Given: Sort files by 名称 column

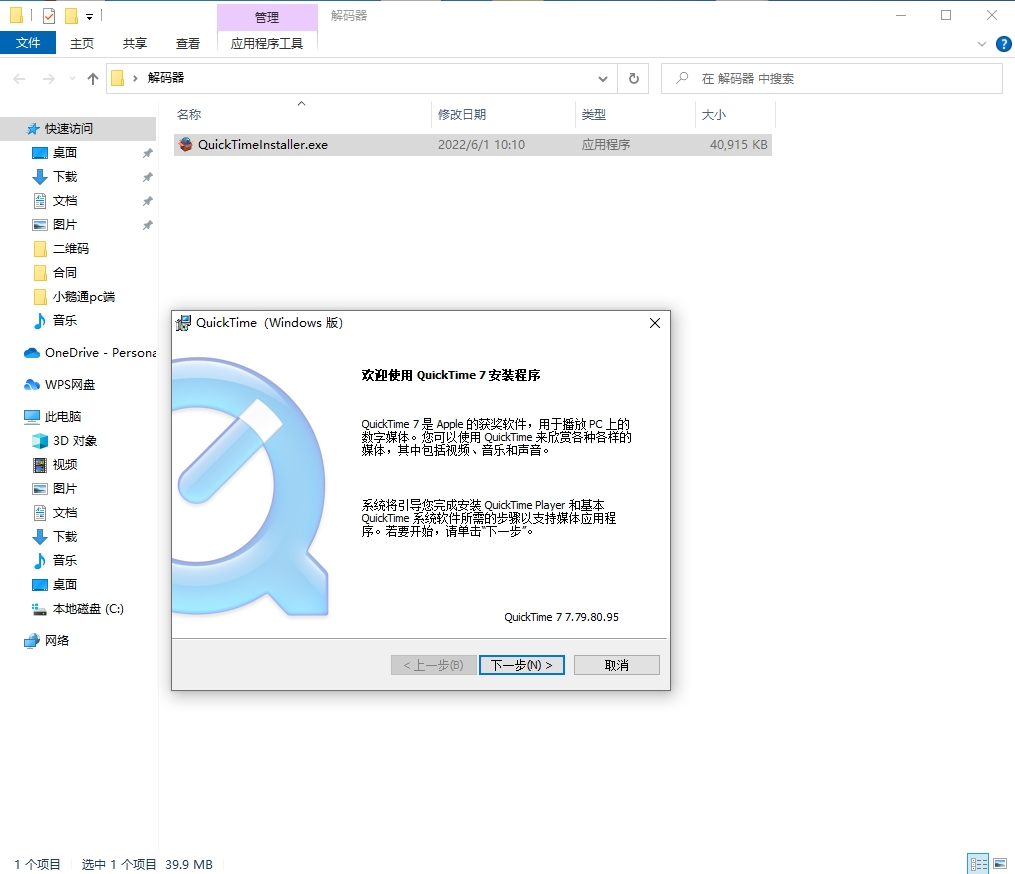Looking at the screenshot, I should point(302,115).
